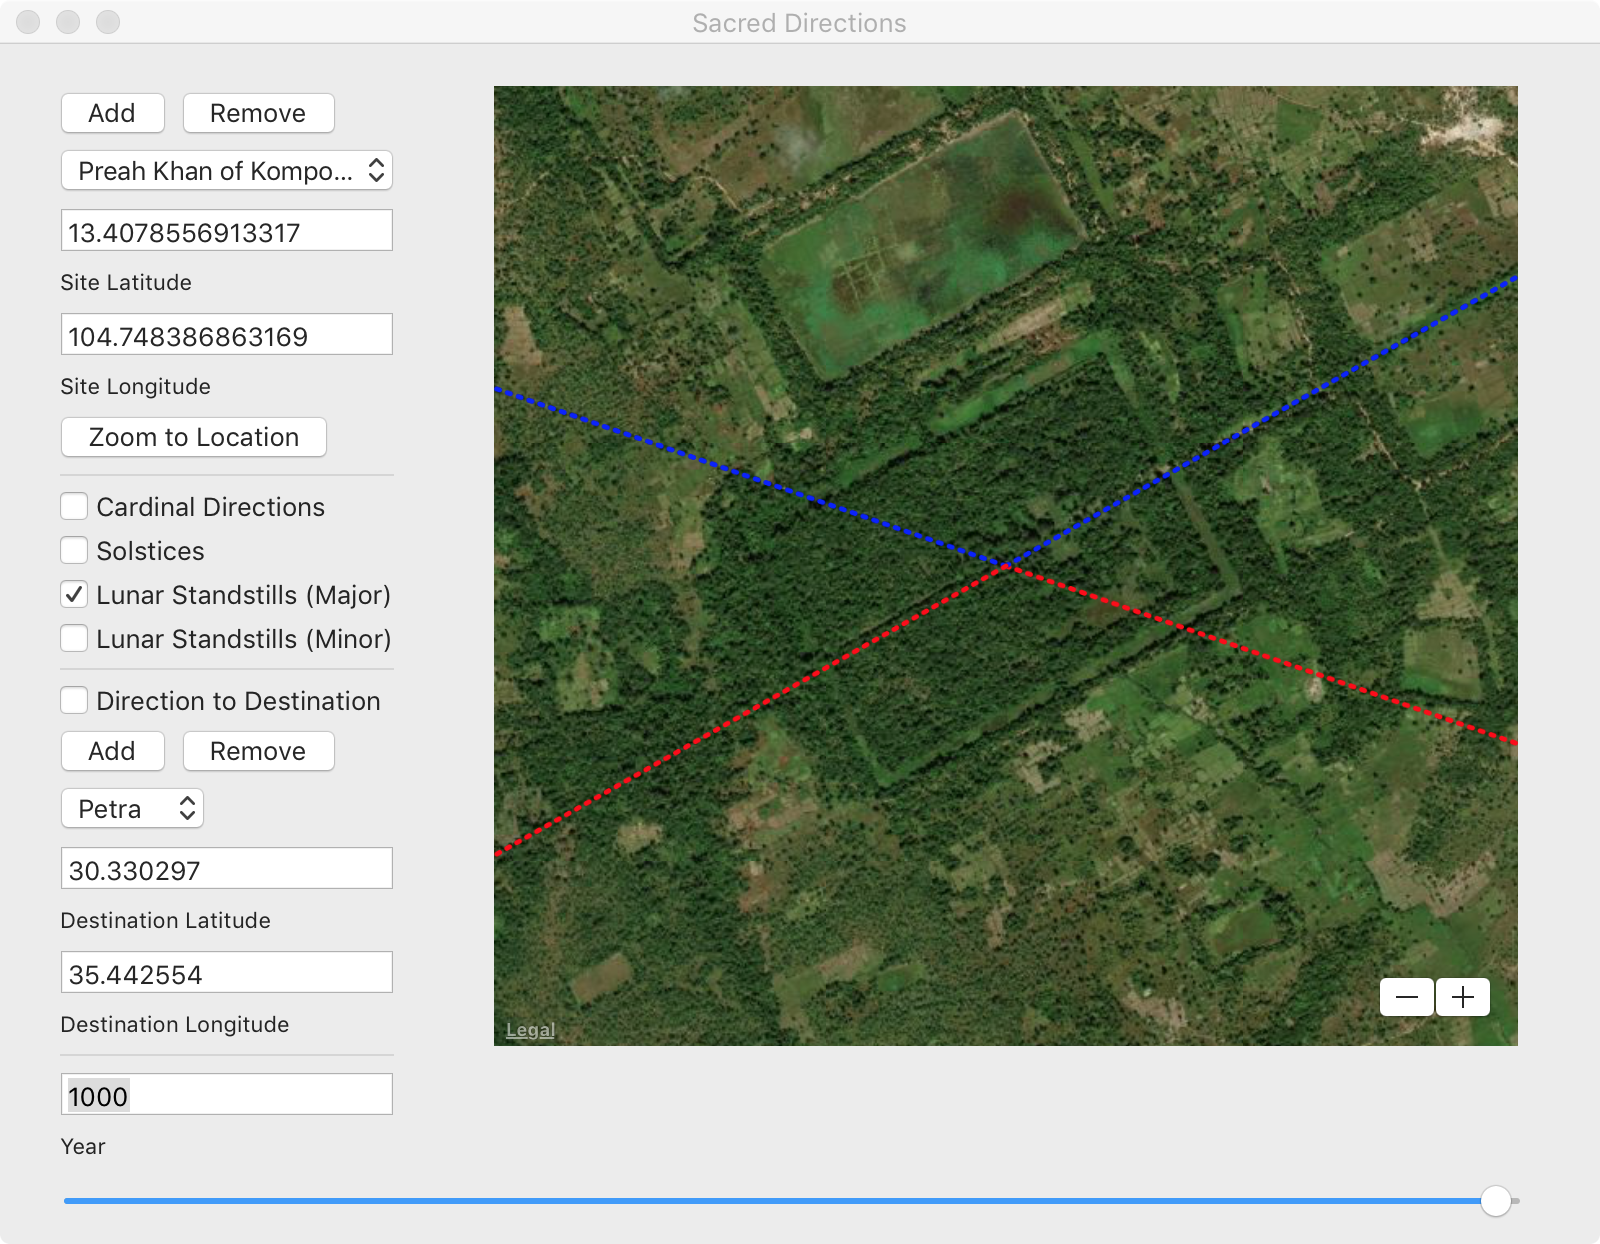This screenshot has width=1600, height=1244.
Task: Focus the Site Longitude text field
Action: click(227, 336)
